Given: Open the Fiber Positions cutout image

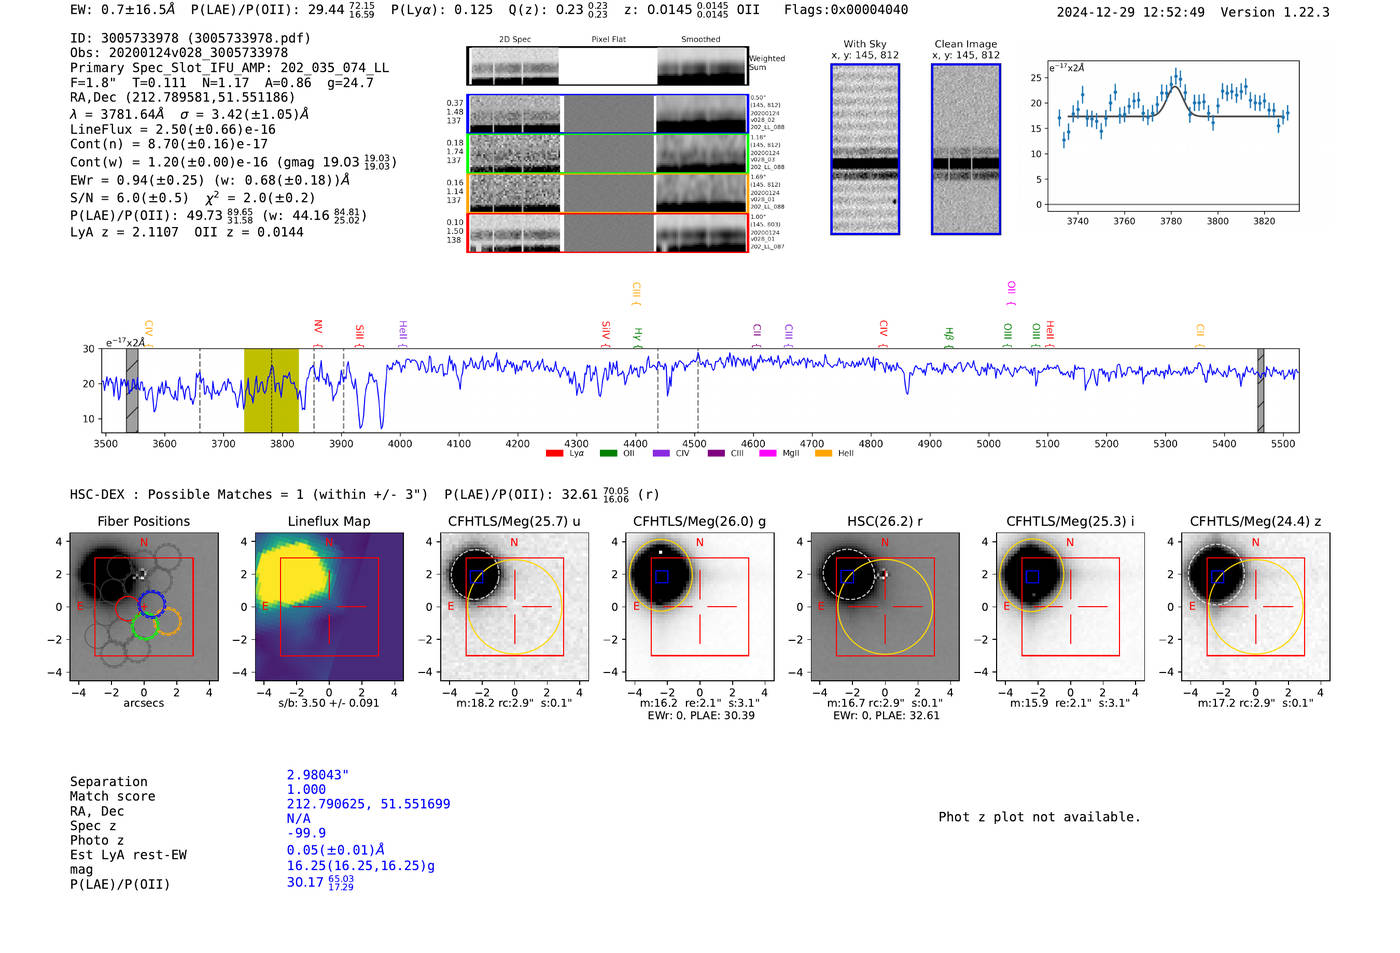Looking at the screenshot, I should 144,607.
